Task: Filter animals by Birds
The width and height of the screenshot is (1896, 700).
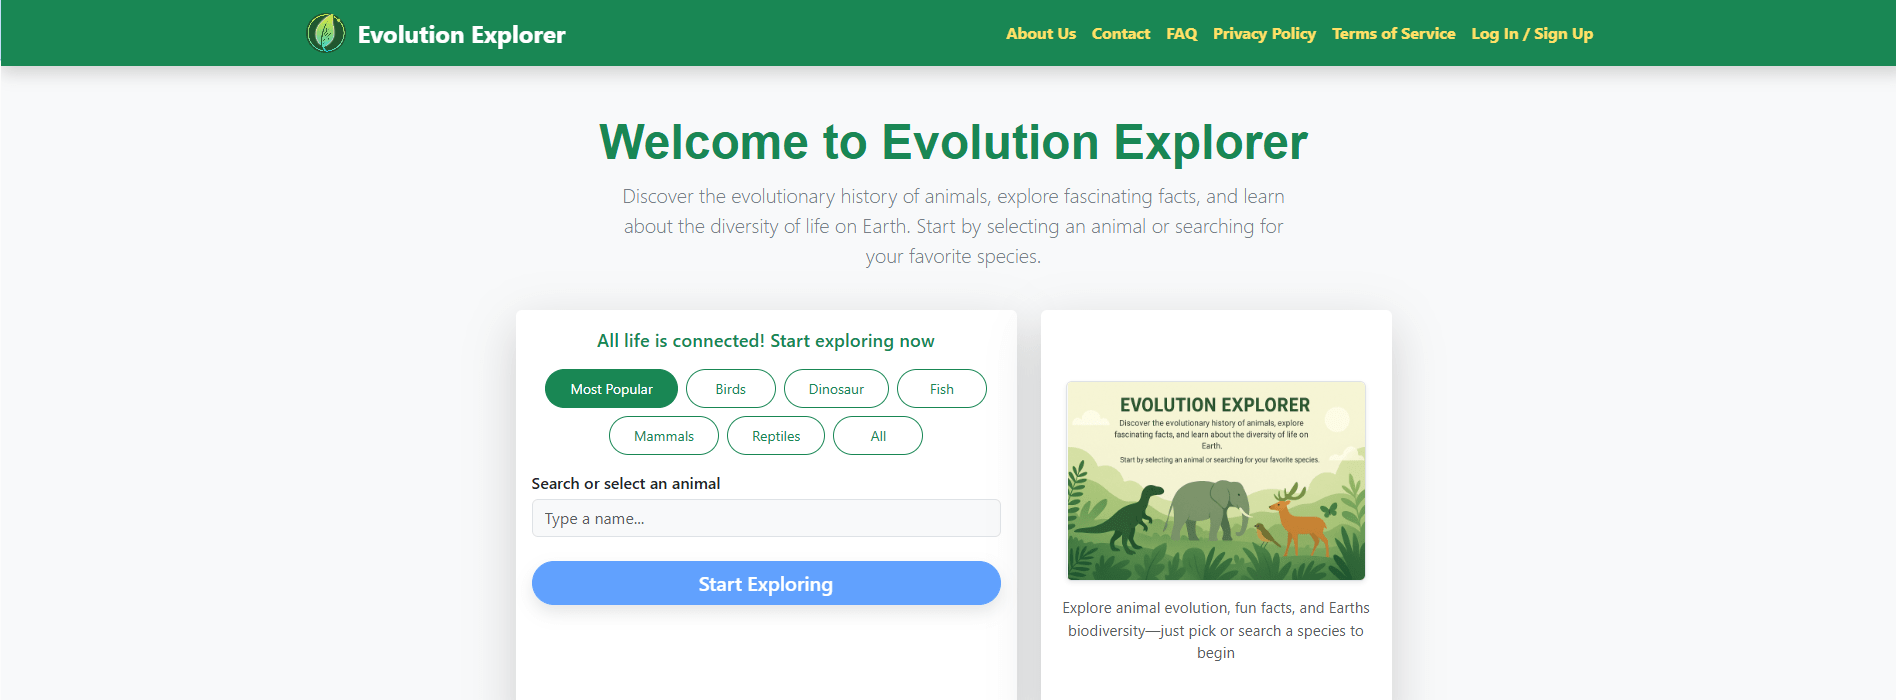Action: [x=730, y=389]
